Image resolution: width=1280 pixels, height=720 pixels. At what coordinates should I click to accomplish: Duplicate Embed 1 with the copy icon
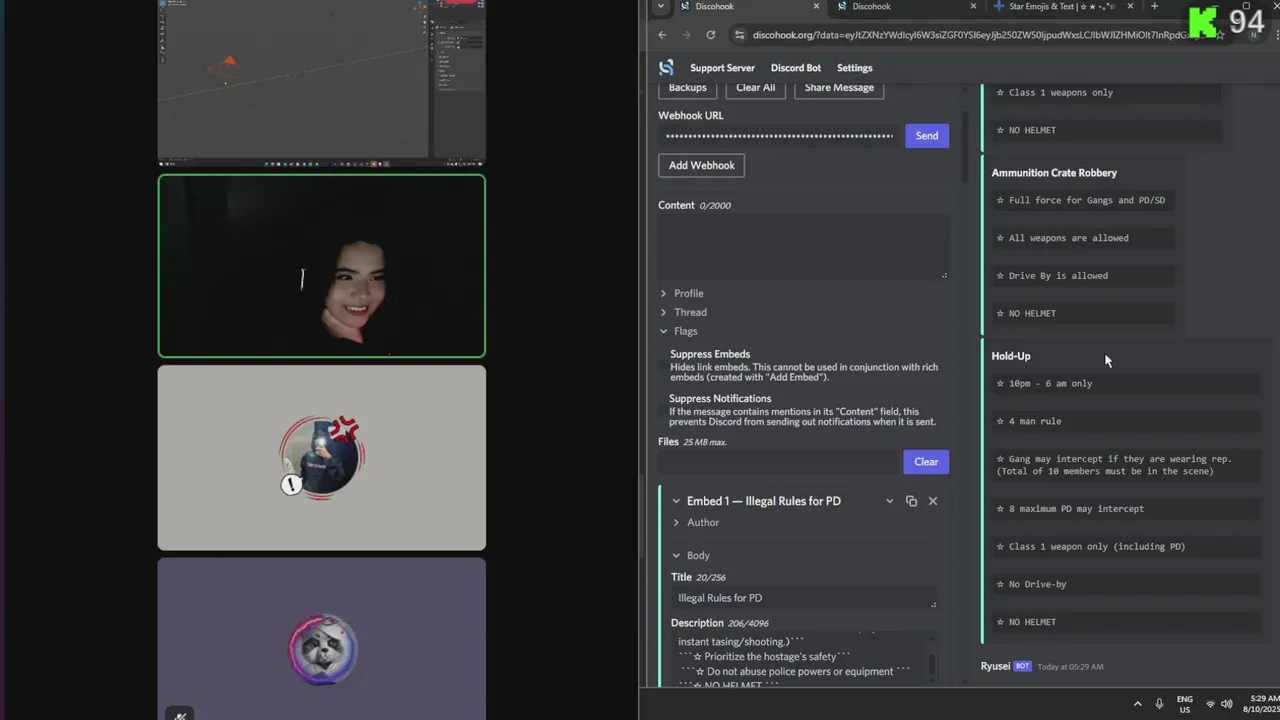[911, 501]
